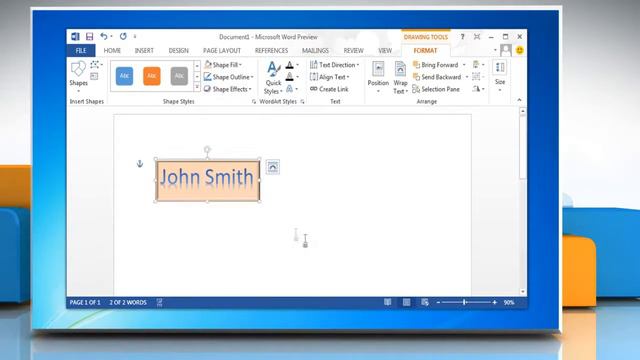Image resolution: width=640 pixels, height=360 pixels.
Task: Click the Text Outline icon
Action: [290, 77]
